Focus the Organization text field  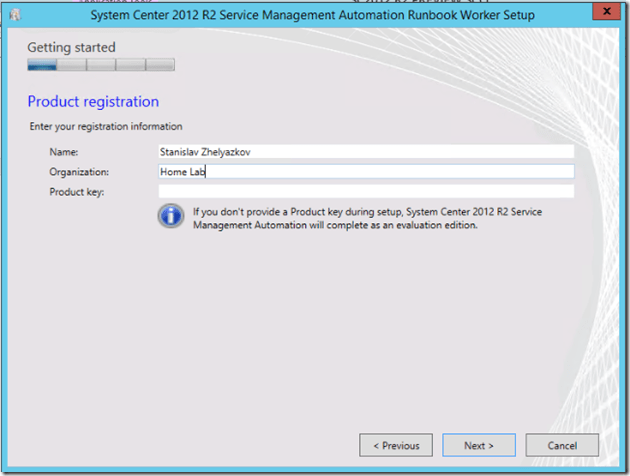click(x=365, y=171)
